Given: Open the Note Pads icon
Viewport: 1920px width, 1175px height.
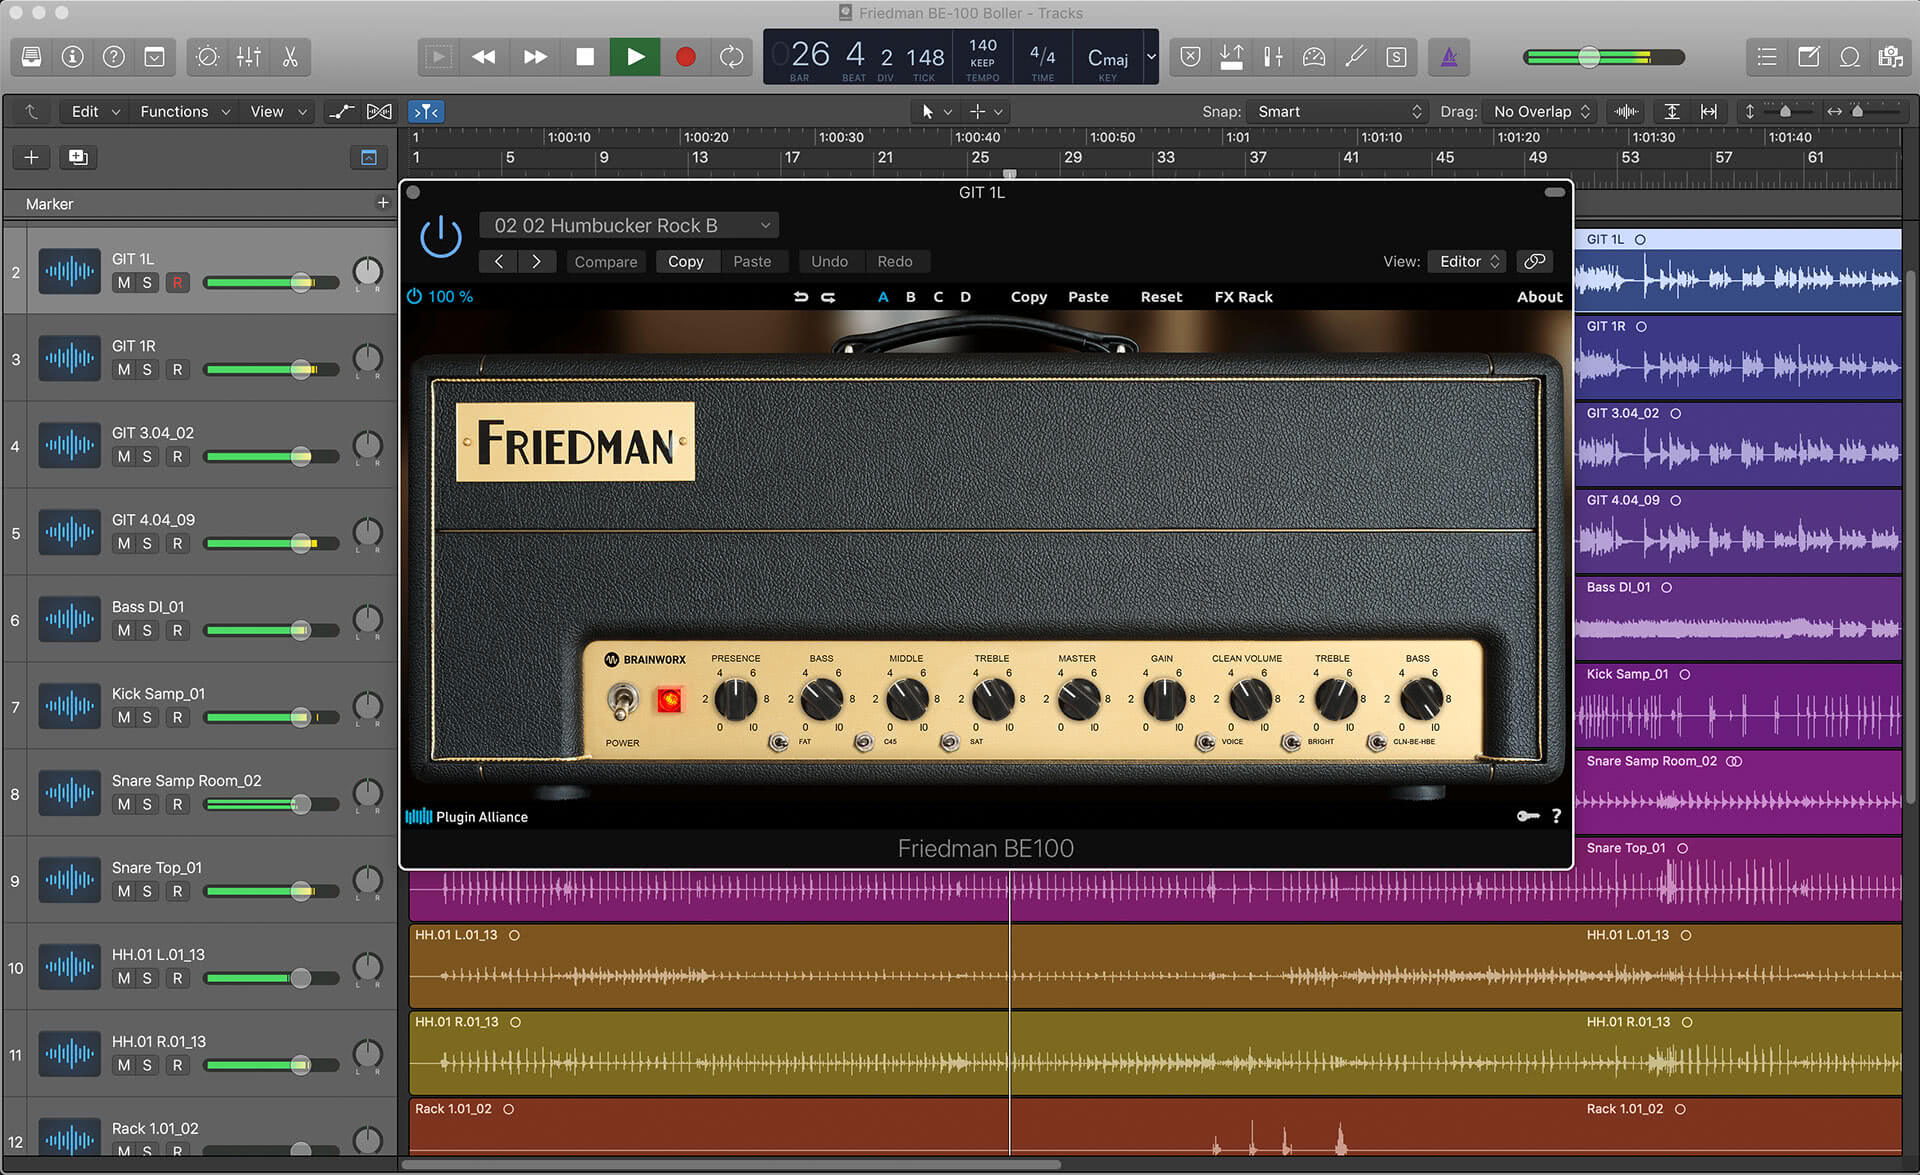Looking at the screenshot, I should click(x=1809, y=57).
